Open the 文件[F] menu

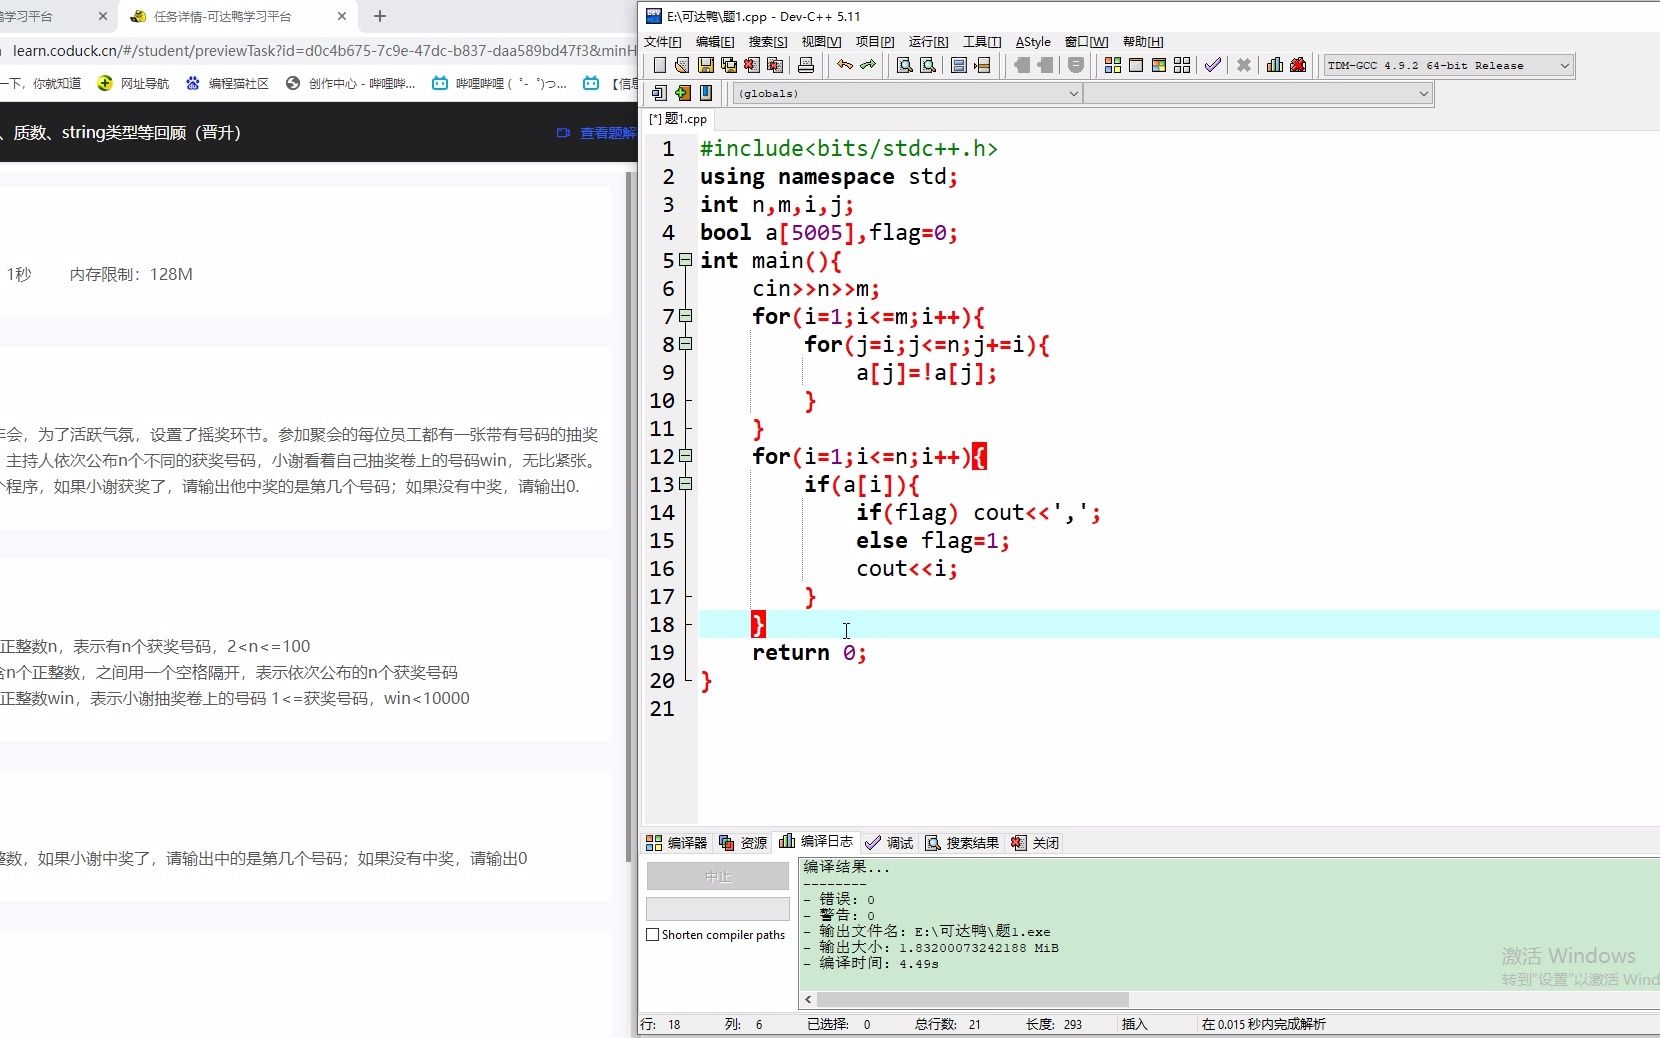click(x=663, y=42)
